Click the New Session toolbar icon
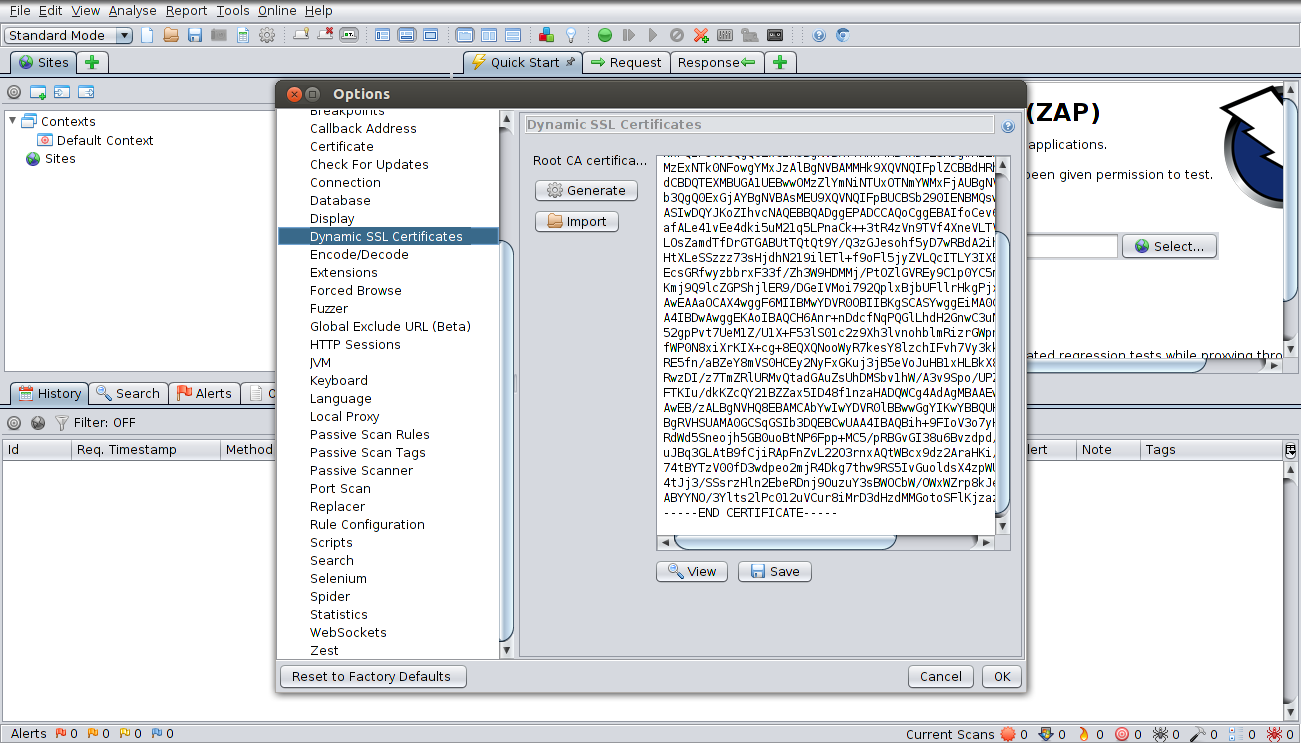Image resolution: width=1301 pixels, height=744 pixels. click(148, 35)
